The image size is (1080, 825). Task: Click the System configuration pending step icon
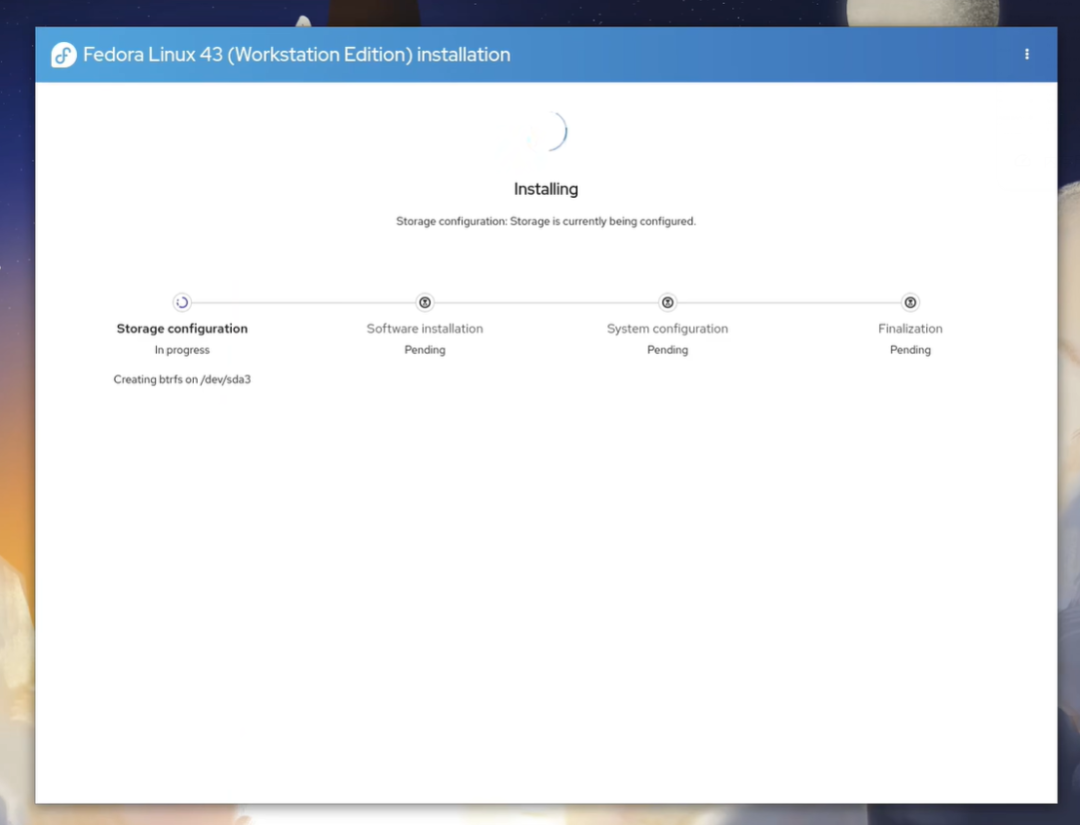tap(667, 302)
